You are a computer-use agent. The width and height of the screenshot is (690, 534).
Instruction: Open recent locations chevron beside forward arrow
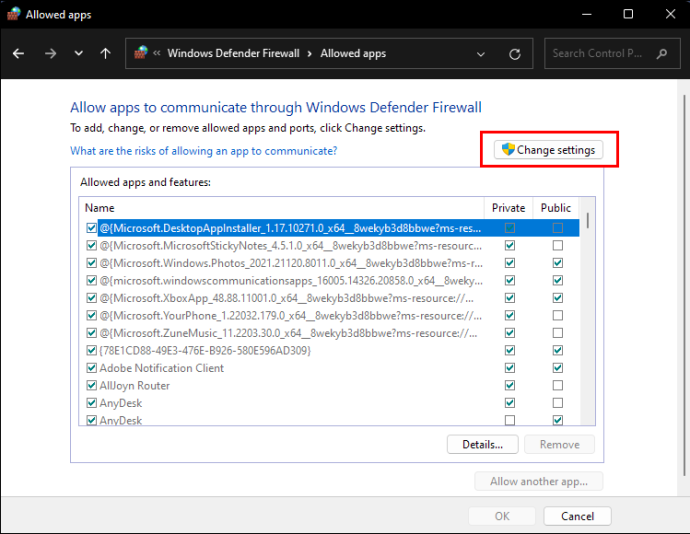tap(78, 54)
